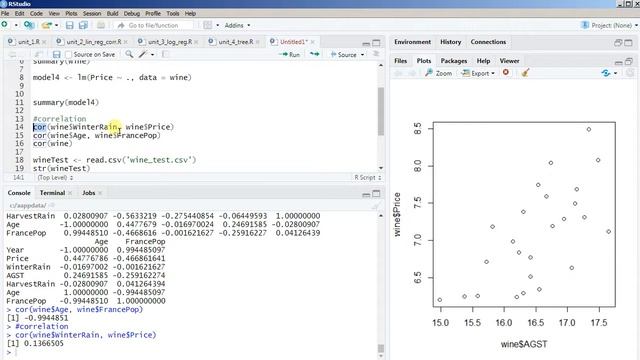Close the Untitled1 tab

(x=312, y=42)
